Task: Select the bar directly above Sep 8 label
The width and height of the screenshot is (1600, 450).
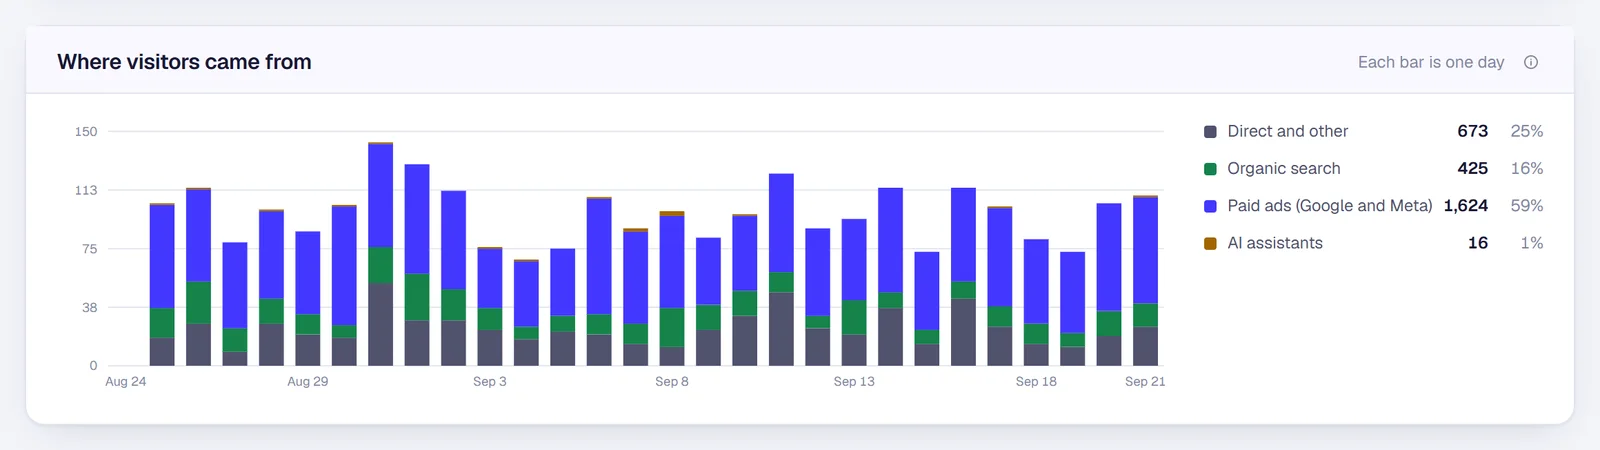Action: [x=672, y=289]
